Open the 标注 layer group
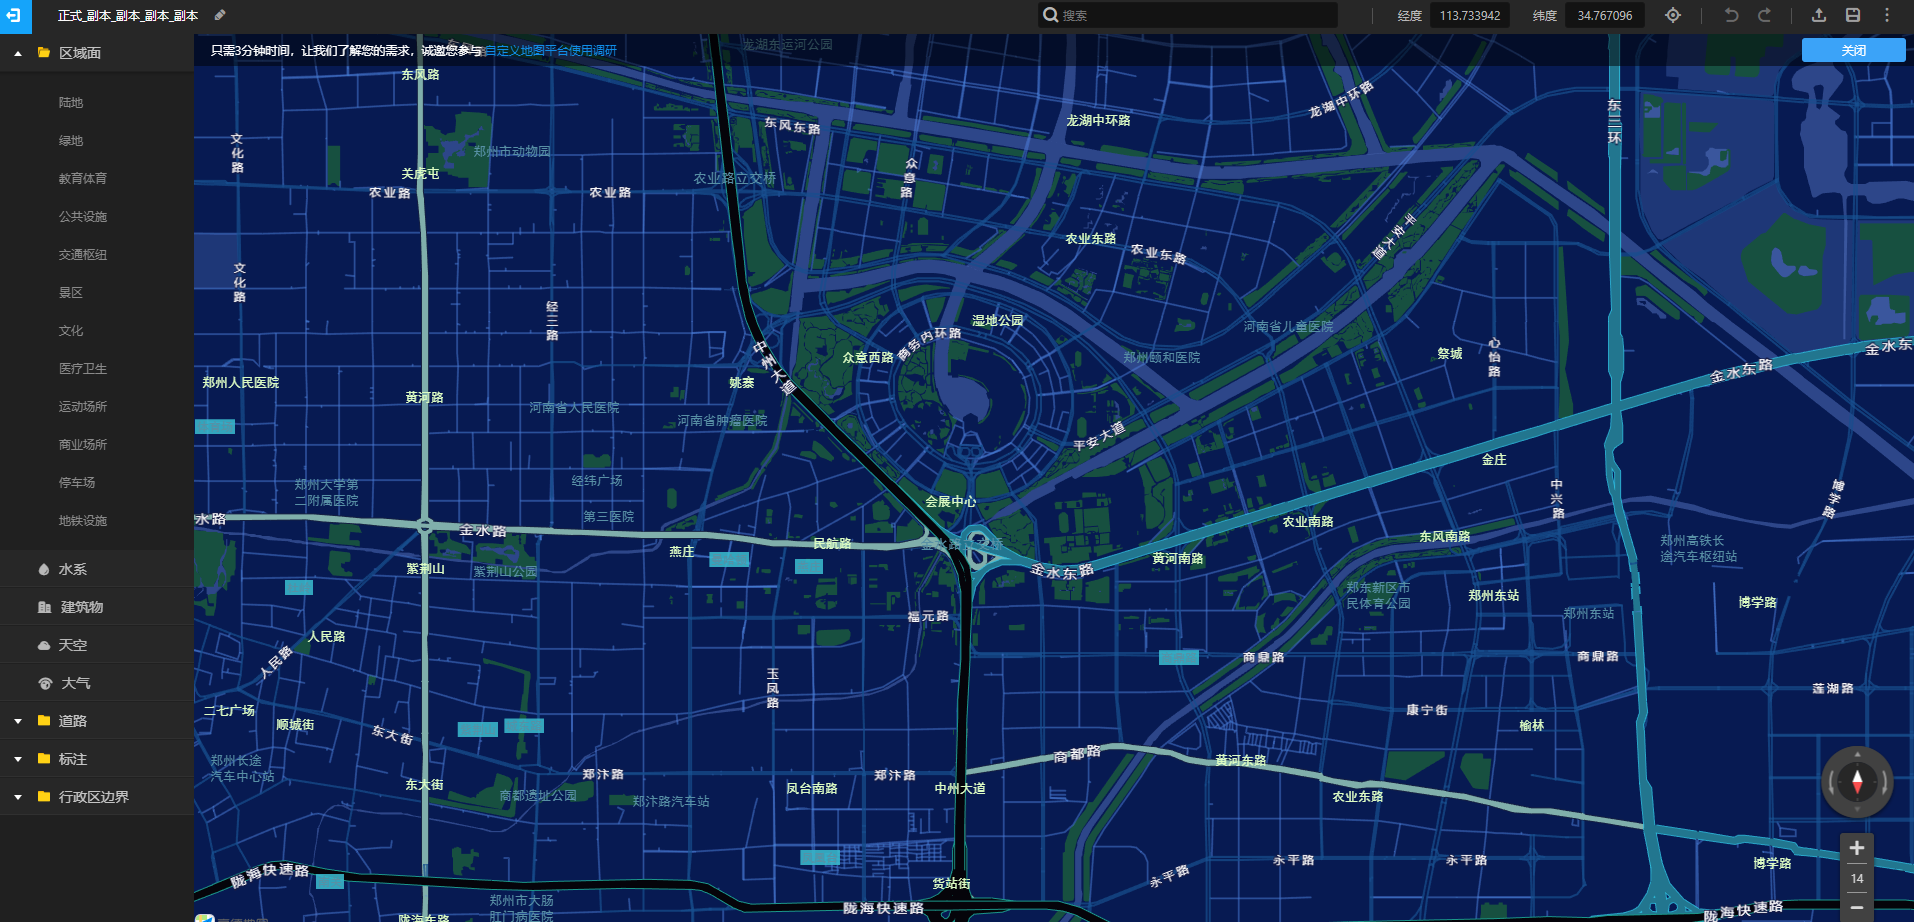The height and width of the screenshot is (922, 1914). pos(97,759)
